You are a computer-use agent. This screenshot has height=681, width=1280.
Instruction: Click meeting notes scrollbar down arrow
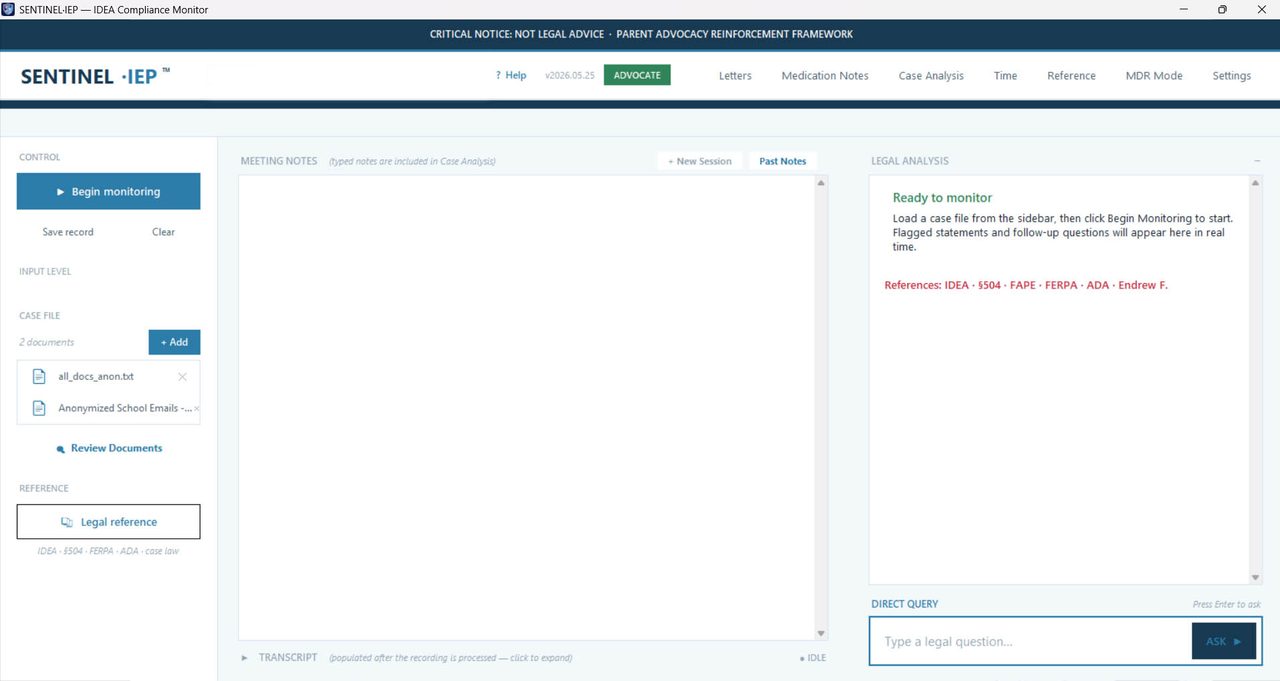[822, 633]
